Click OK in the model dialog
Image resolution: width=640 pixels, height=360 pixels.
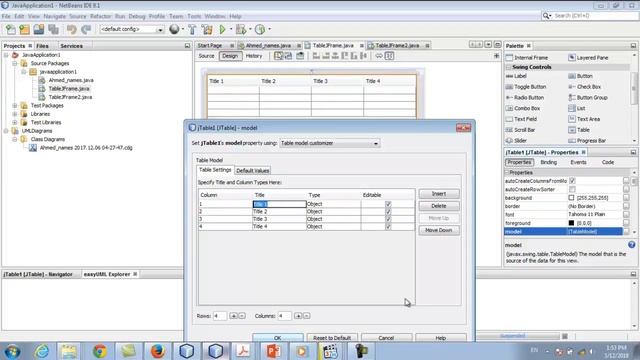pyautogui.click(x=278, y=338)
